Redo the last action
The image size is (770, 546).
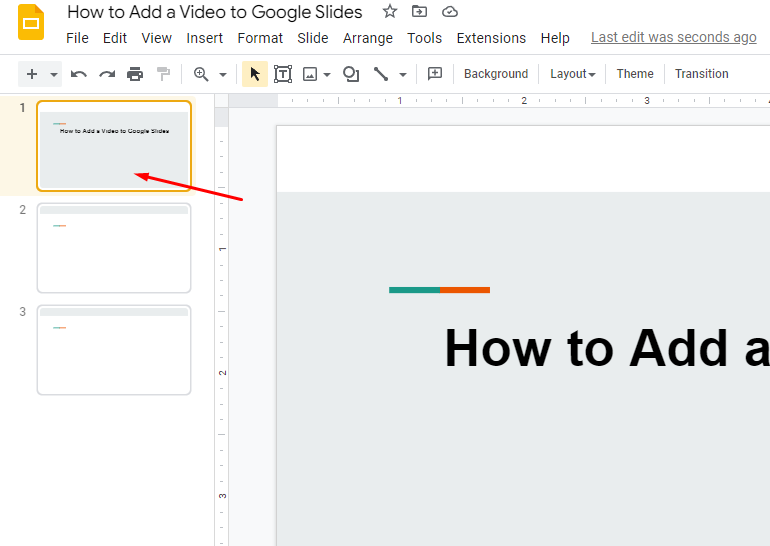click(107, 74)
